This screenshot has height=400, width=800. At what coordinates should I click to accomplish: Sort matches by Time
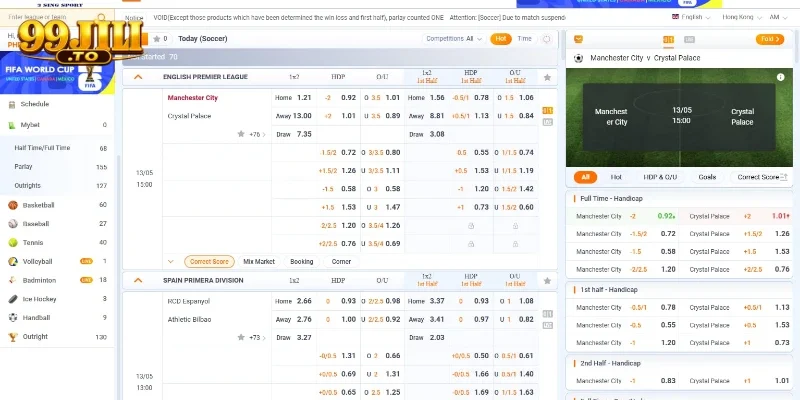pyautogui.click(x=524, y=39)
